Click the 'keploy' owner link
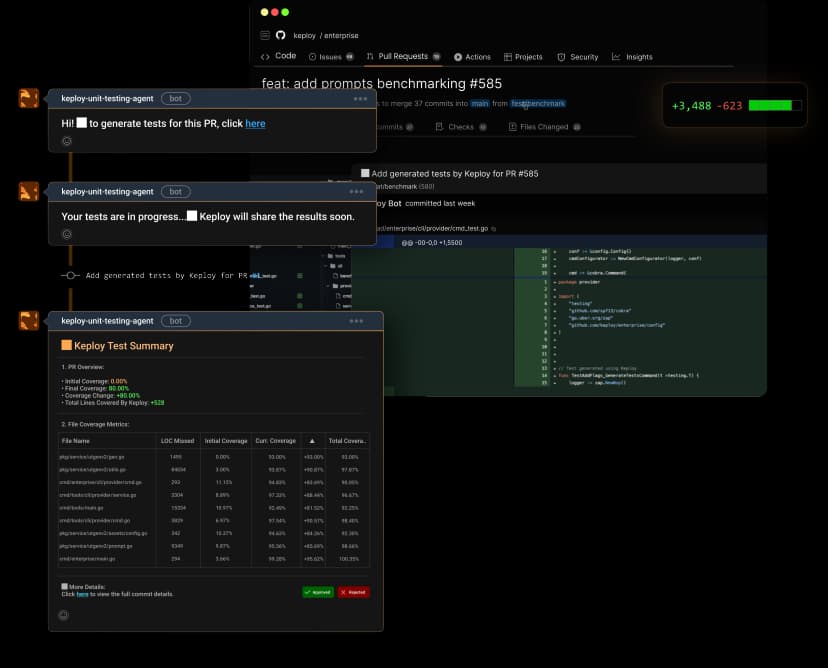The image size is (828, 668). pyautogui.click(x=304, y=35)
